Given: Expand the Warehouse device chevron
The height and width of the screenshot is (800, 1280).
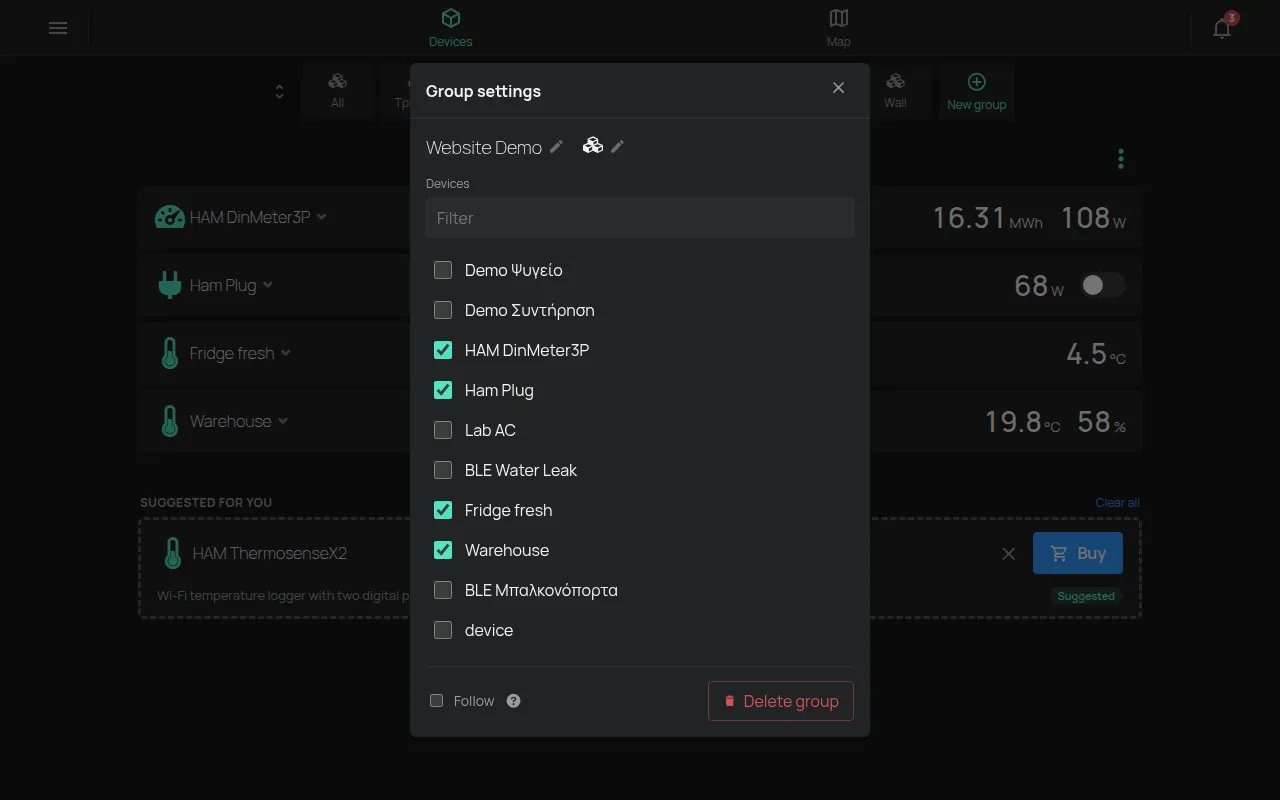Looking at the screenshot, I should (x=283, y=421).
